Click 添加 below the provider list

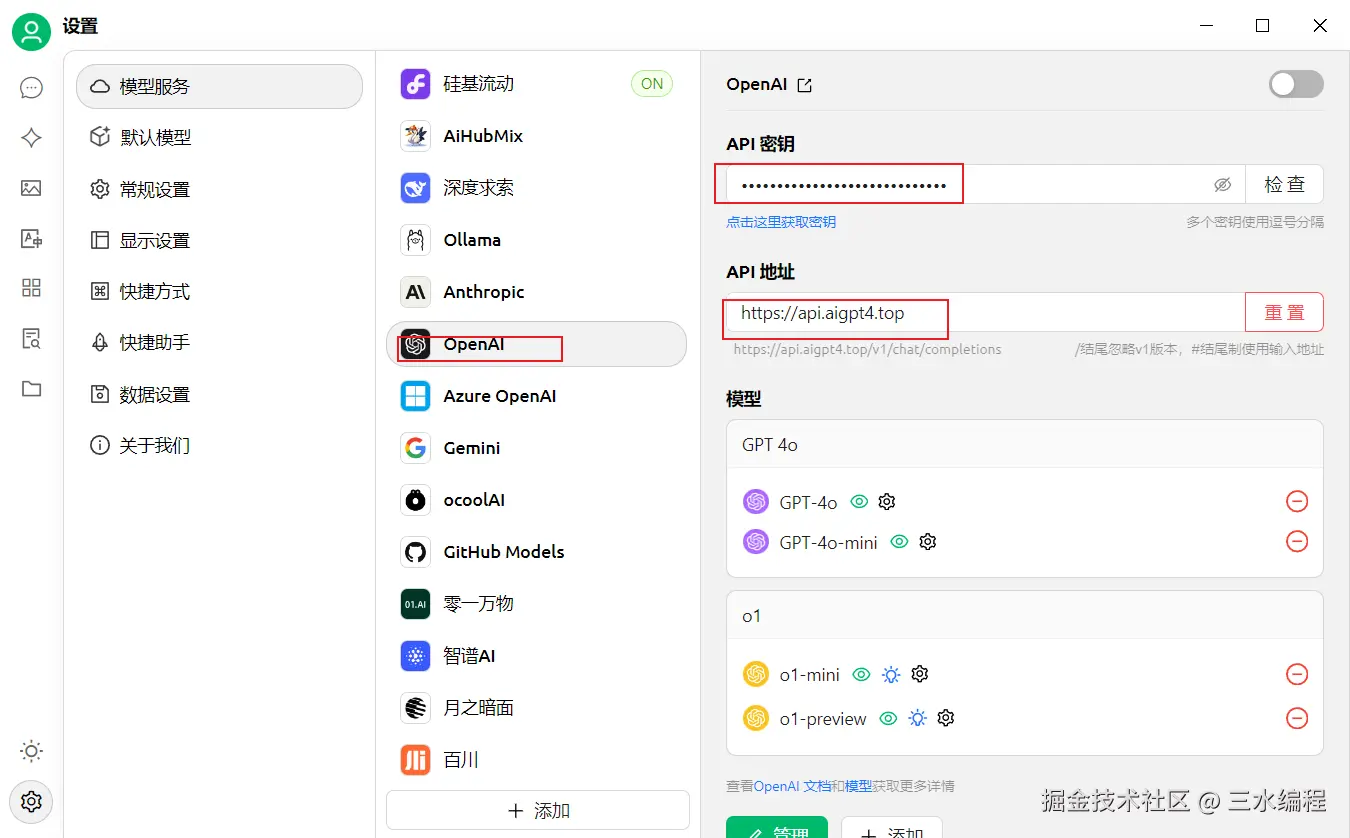click(x=538, y=810)
